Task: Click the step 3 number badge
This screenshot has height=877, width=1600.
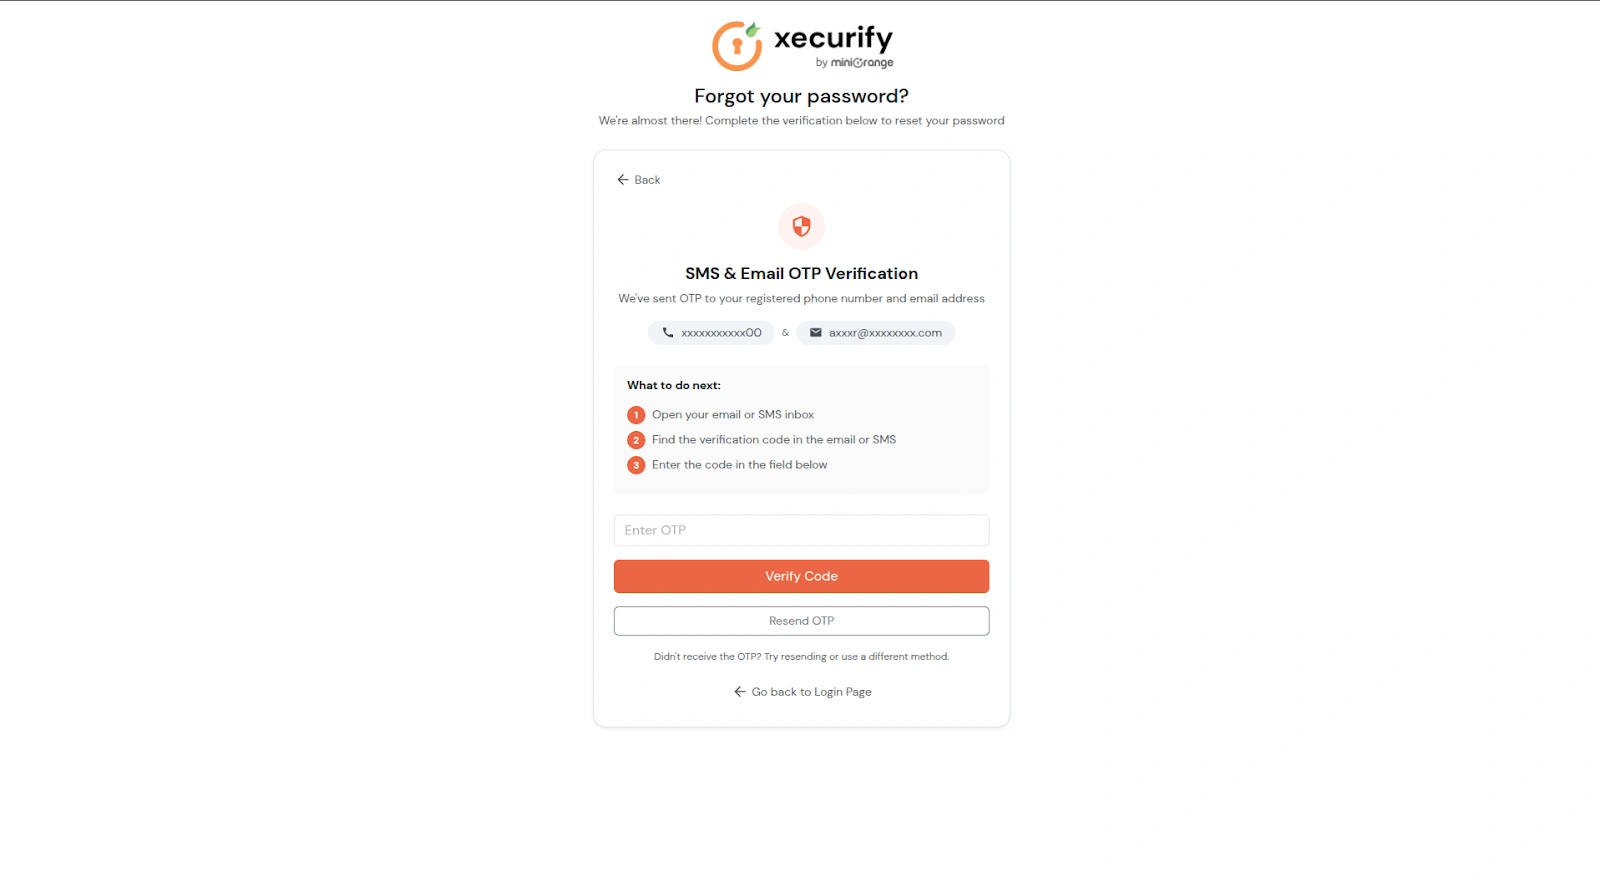Action: [636, 465]
